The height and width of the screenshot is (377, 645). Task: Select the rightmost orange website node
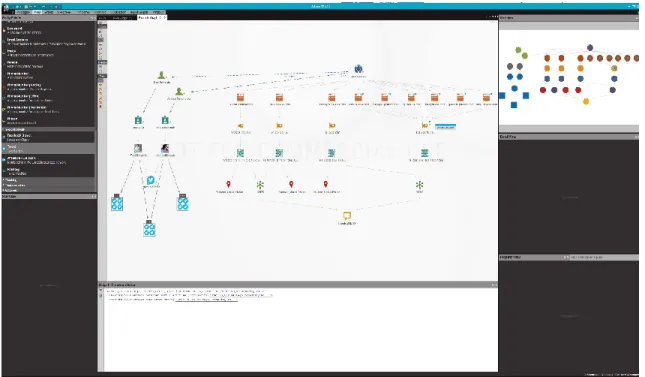point(486,98)
